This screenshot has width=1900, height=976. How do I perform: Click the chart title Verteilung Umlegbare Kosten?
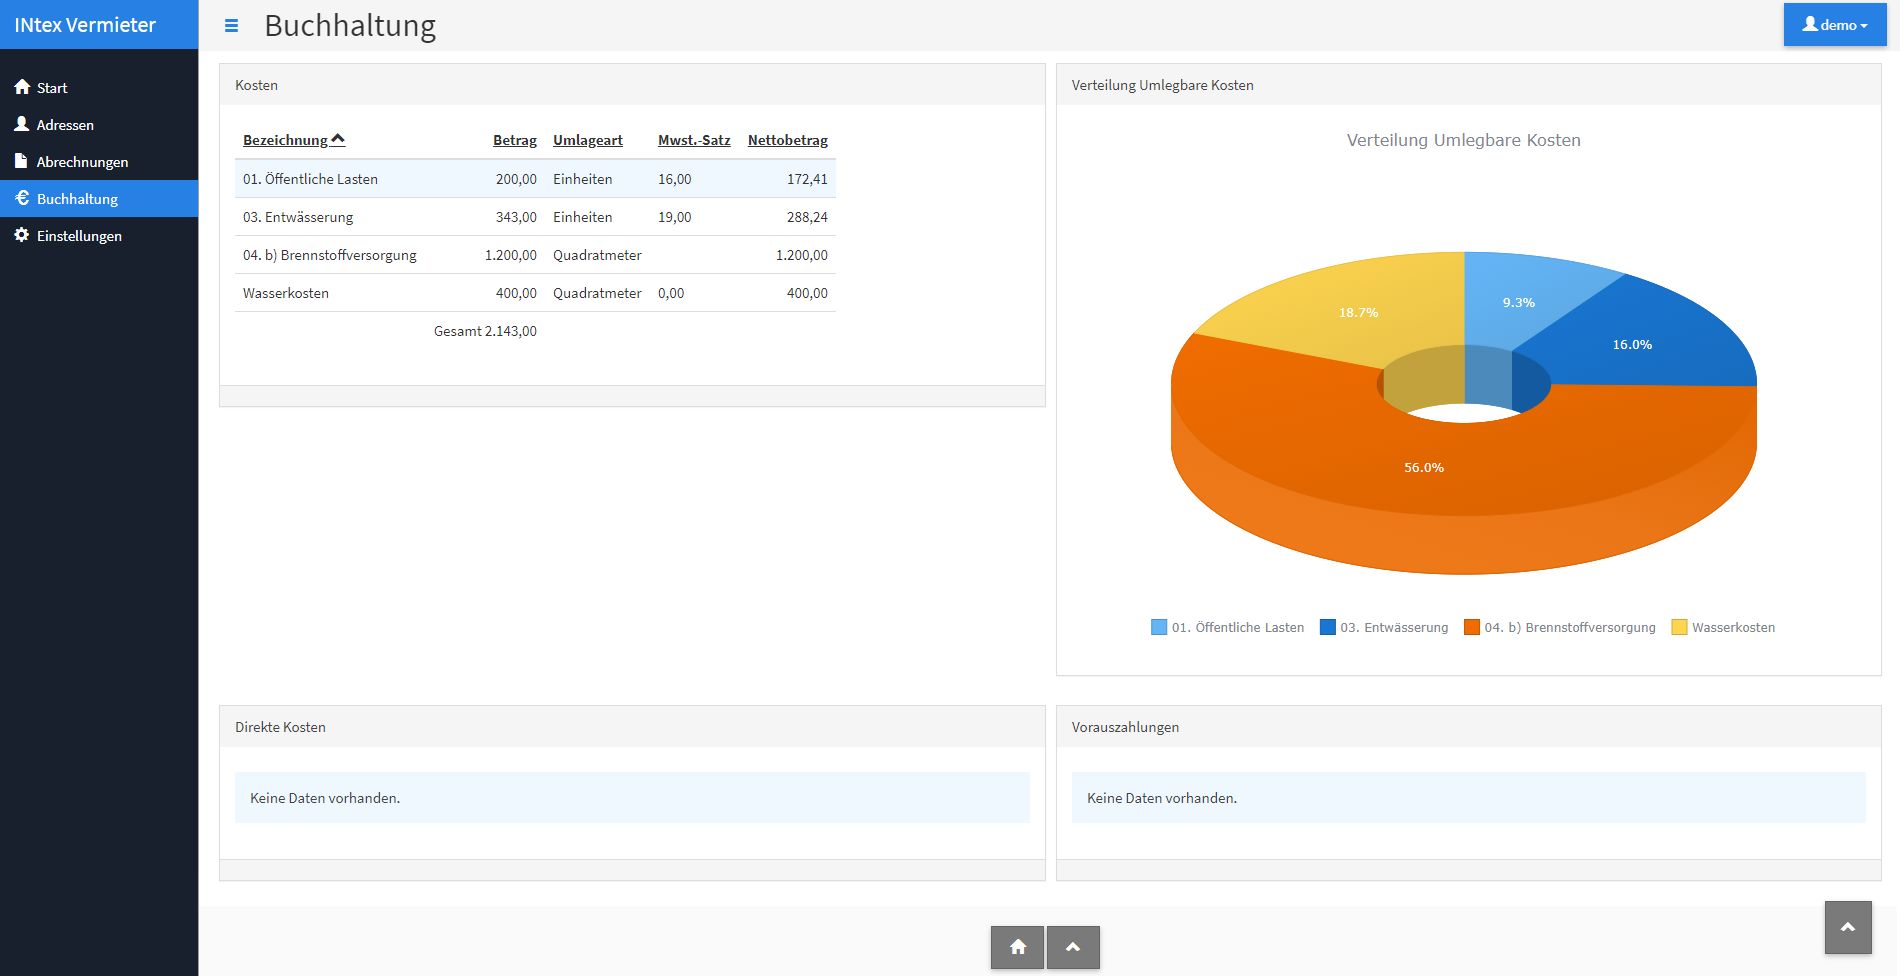(1464, 140)
